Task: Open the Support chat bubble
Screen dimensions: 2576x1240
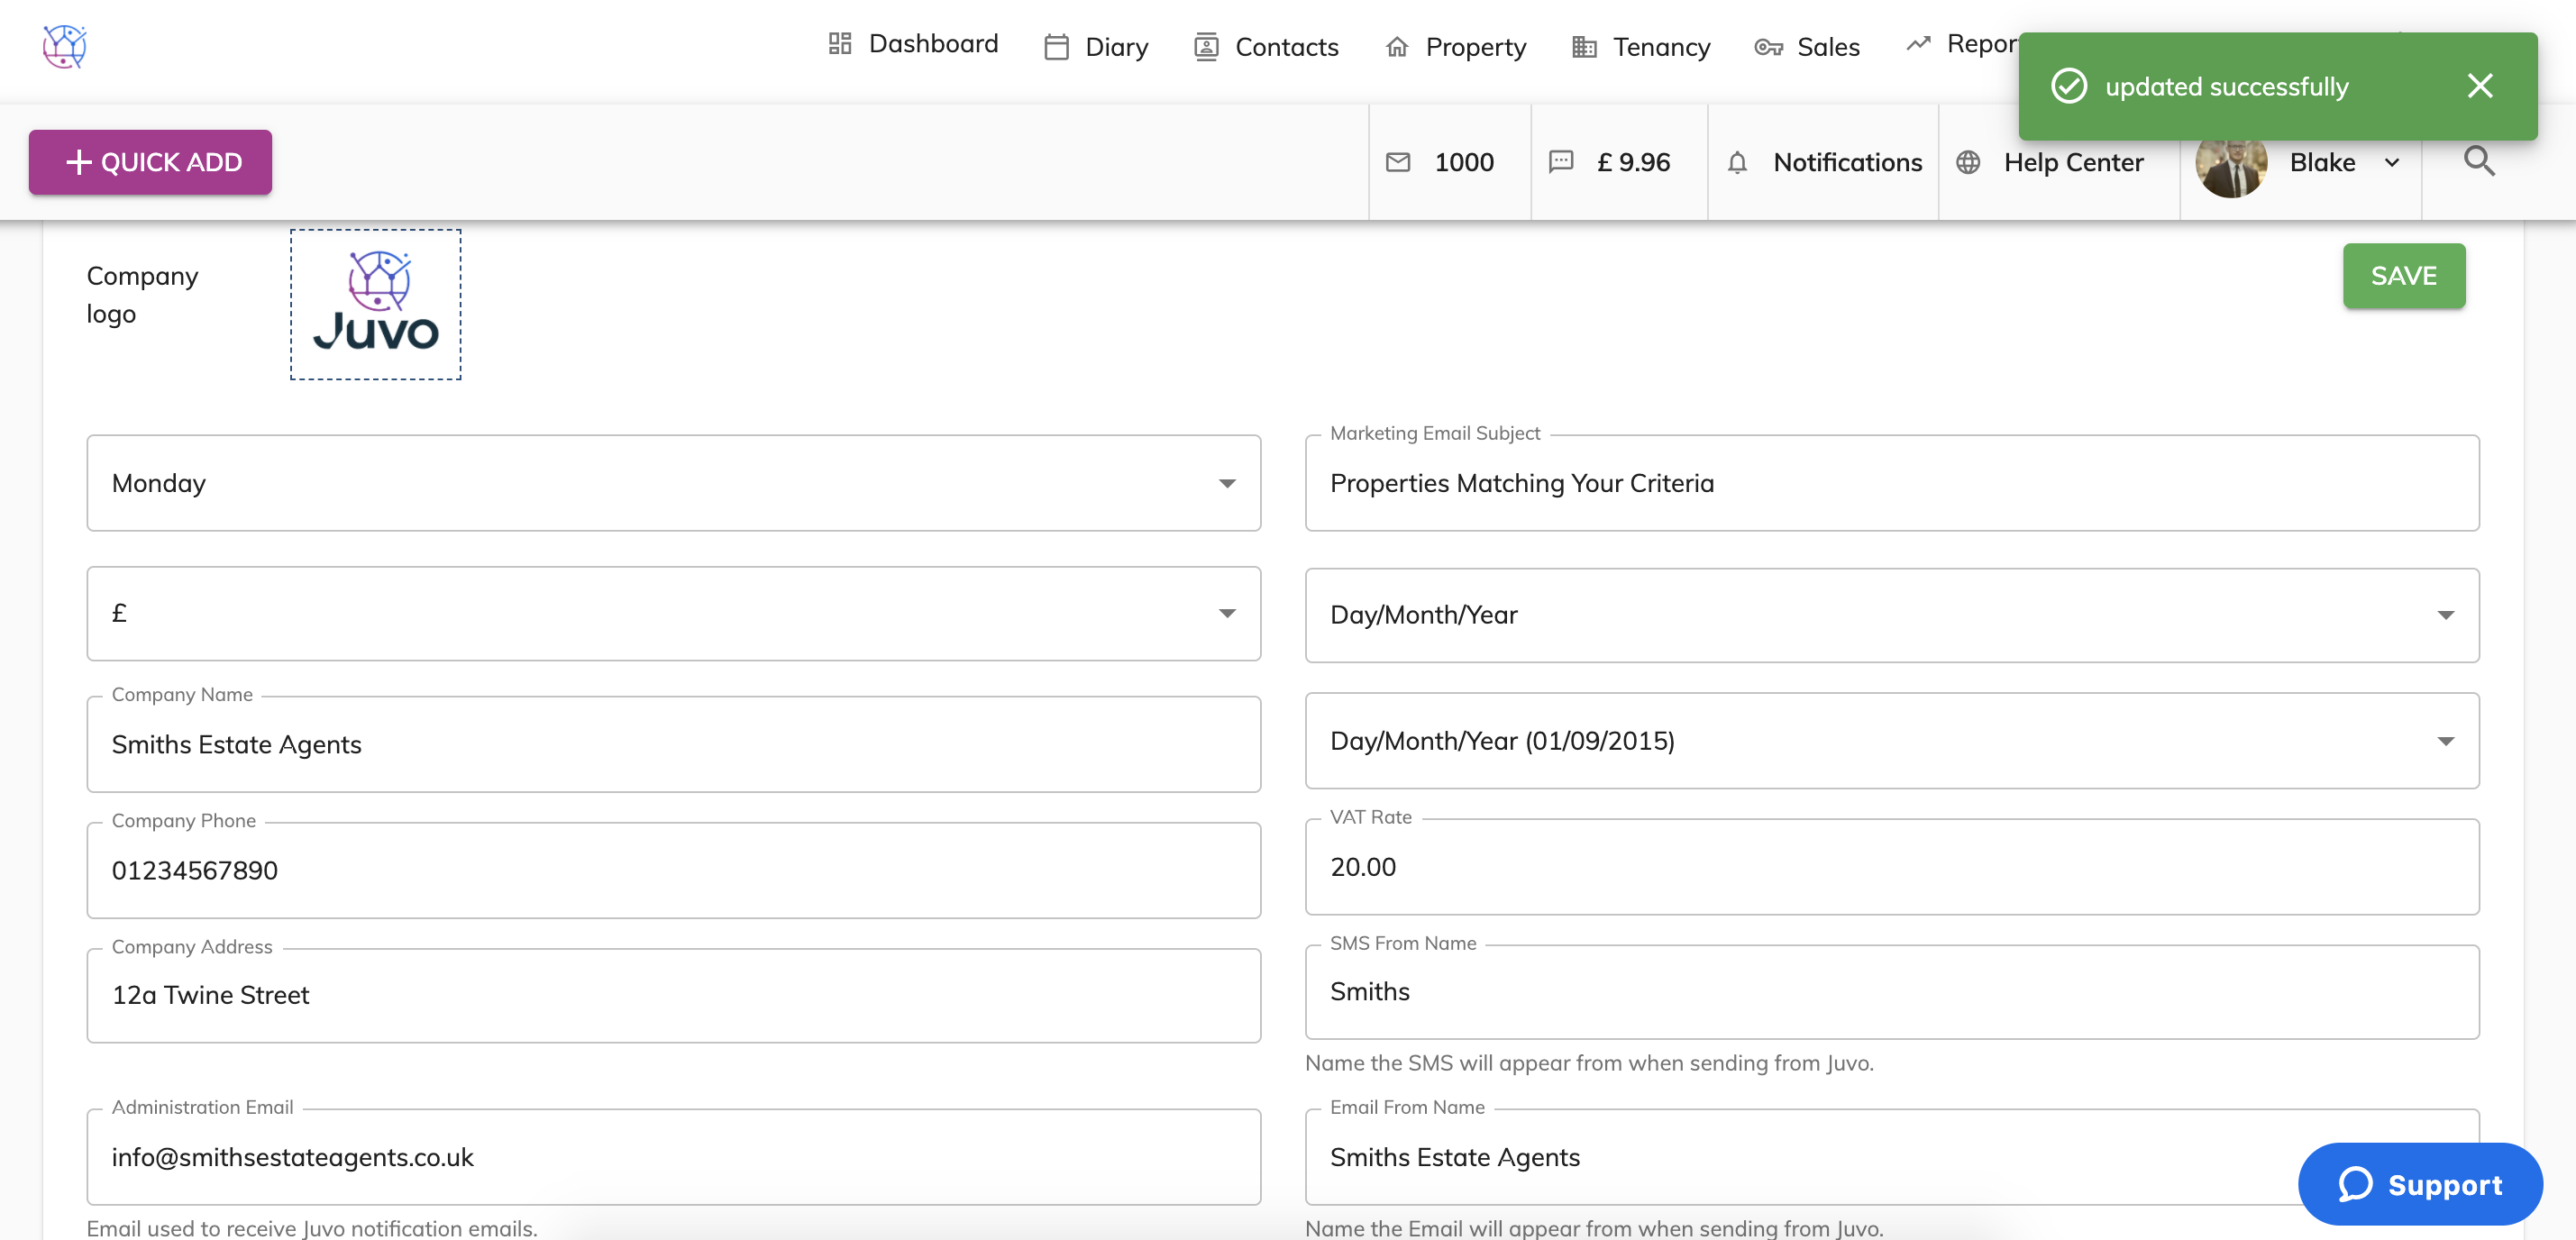Action: (2419, 1184)
